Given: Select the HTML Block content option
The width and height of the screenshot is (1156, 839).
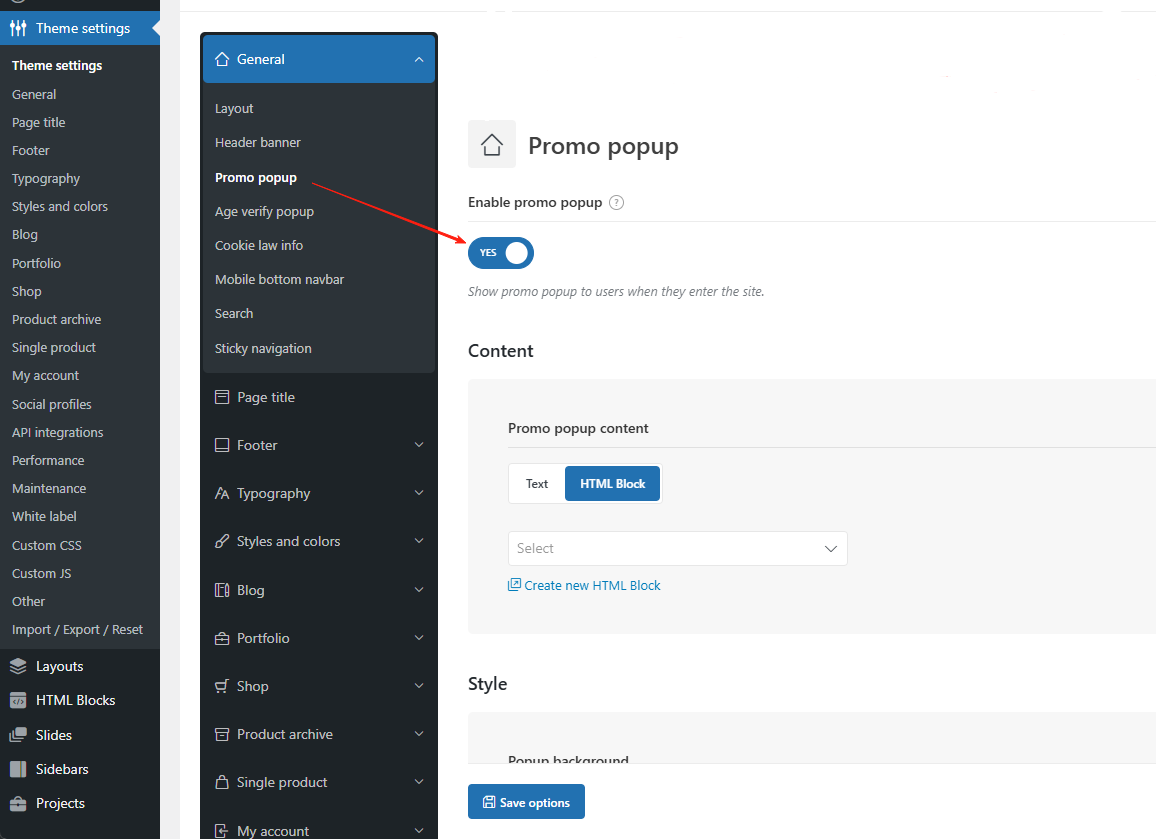Looking at the screenshot, I should point(612,484).
